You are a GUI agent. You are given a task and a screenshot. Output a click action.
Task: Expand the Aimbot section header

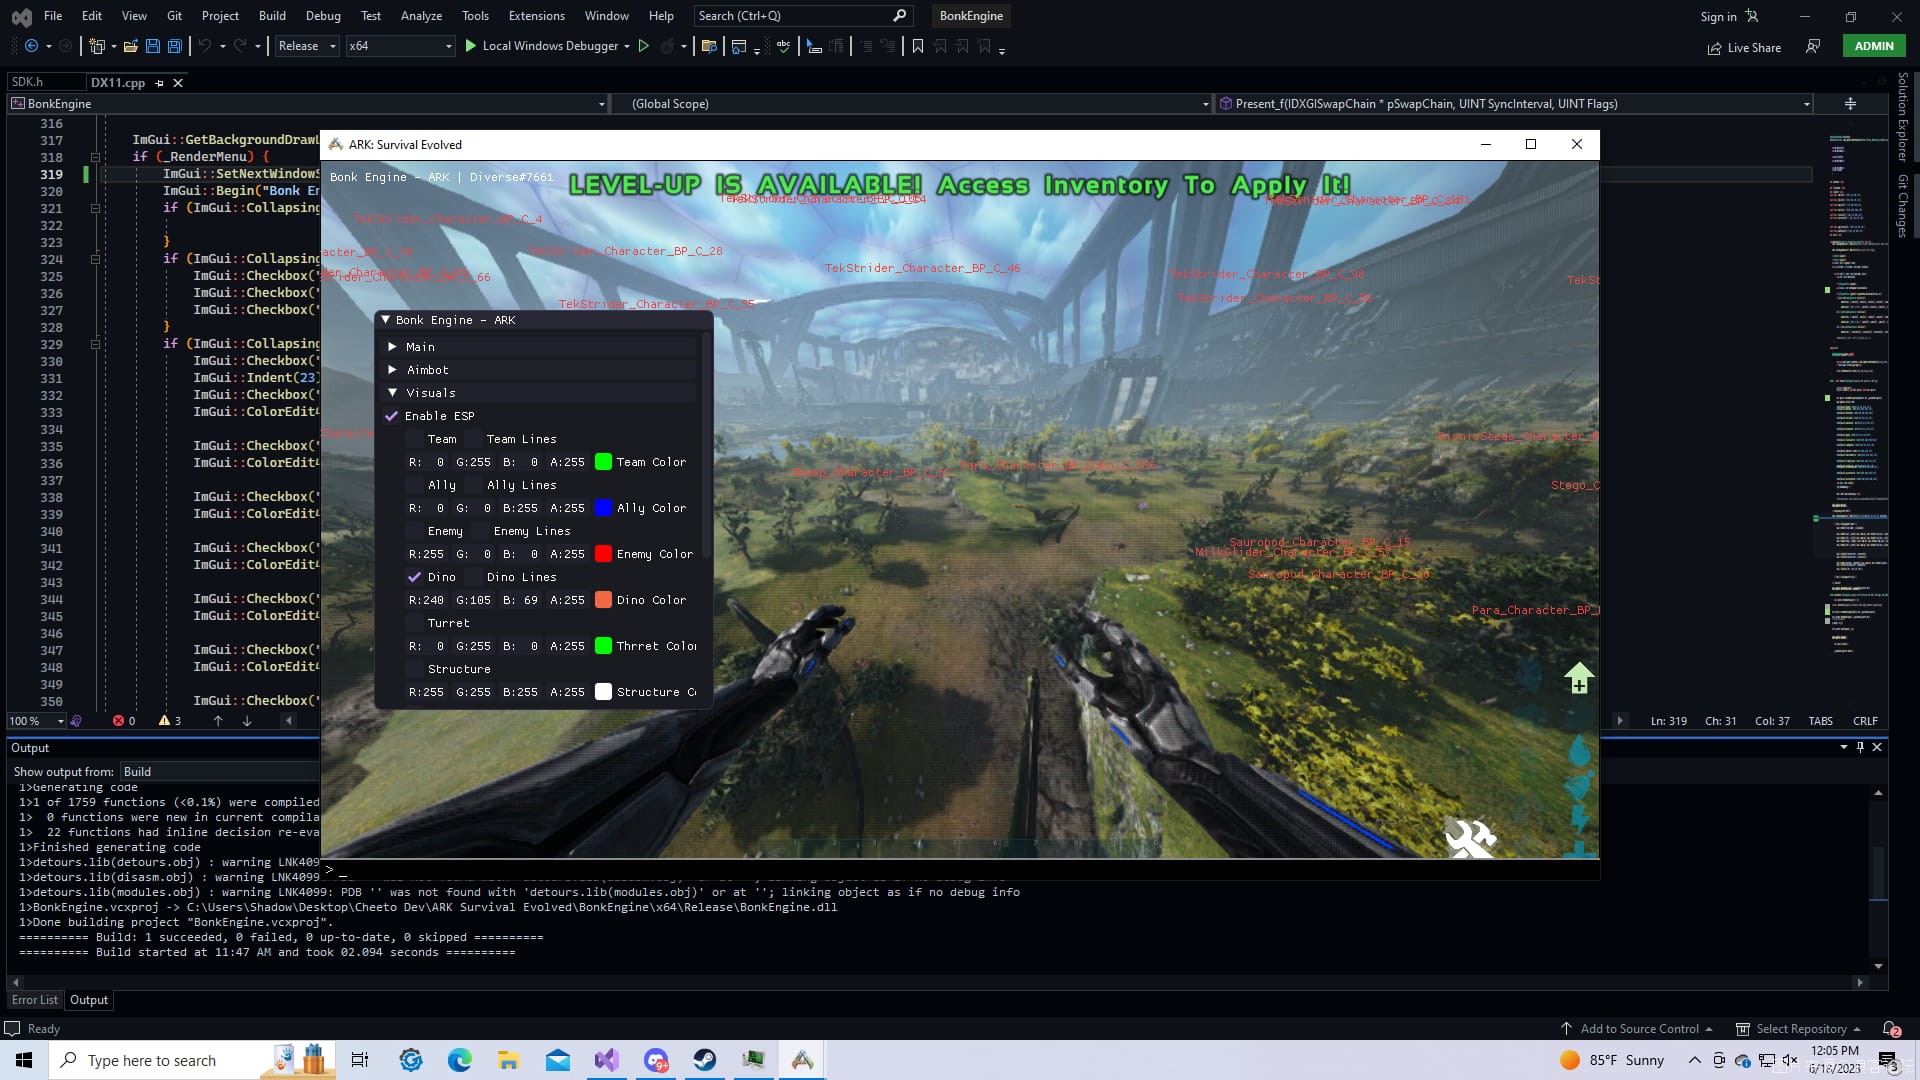click(x=540, y=370)
